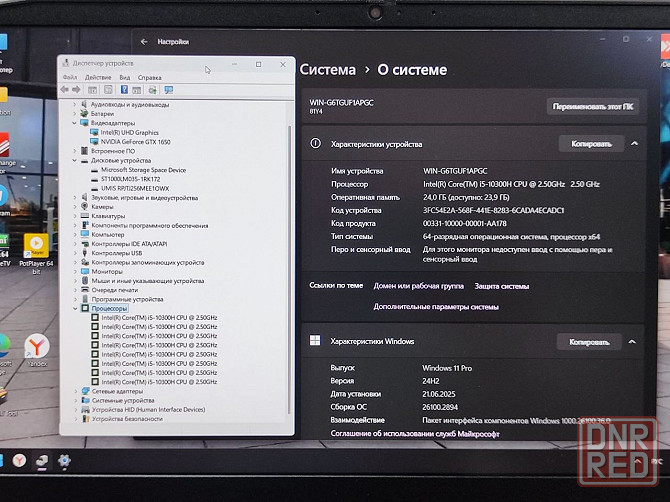Click the properties sheet toolbar icon
This screenshot has height=502, width=670.
click(108, 90)
